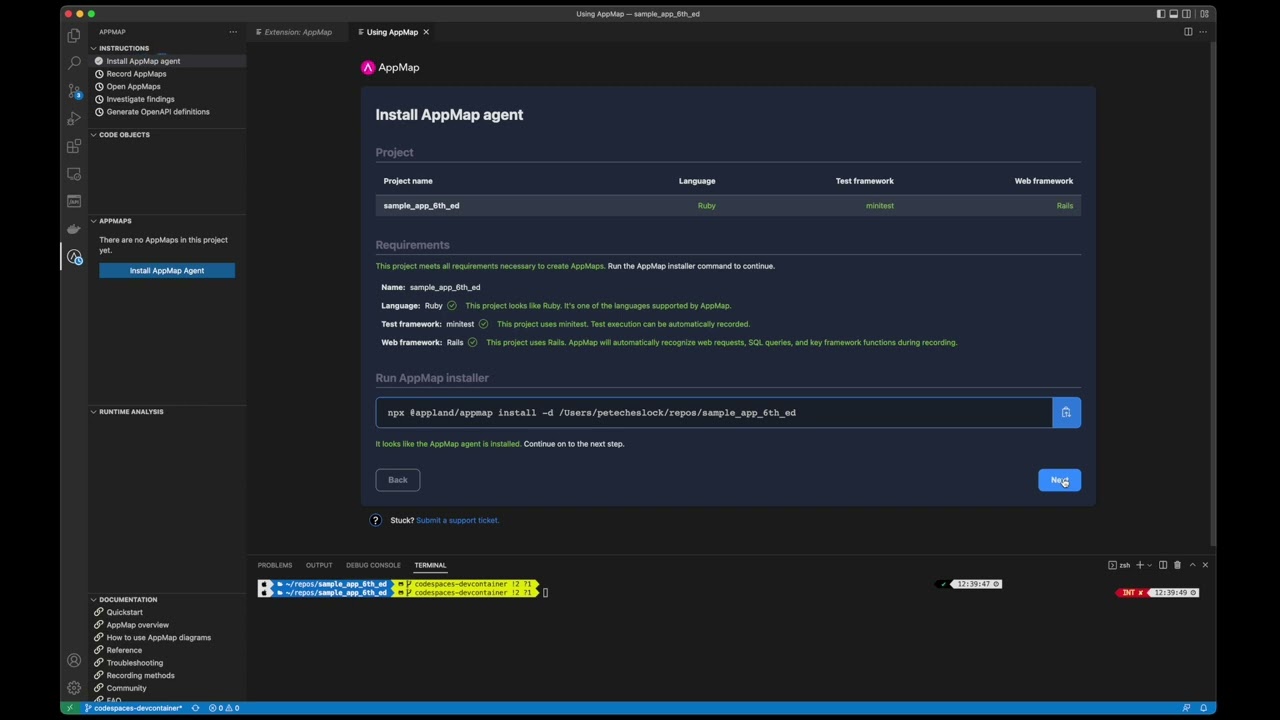Open the Manage gear icon
Image resolution: width=1280 pixels, height=720 pixels.
pos(74,688)
